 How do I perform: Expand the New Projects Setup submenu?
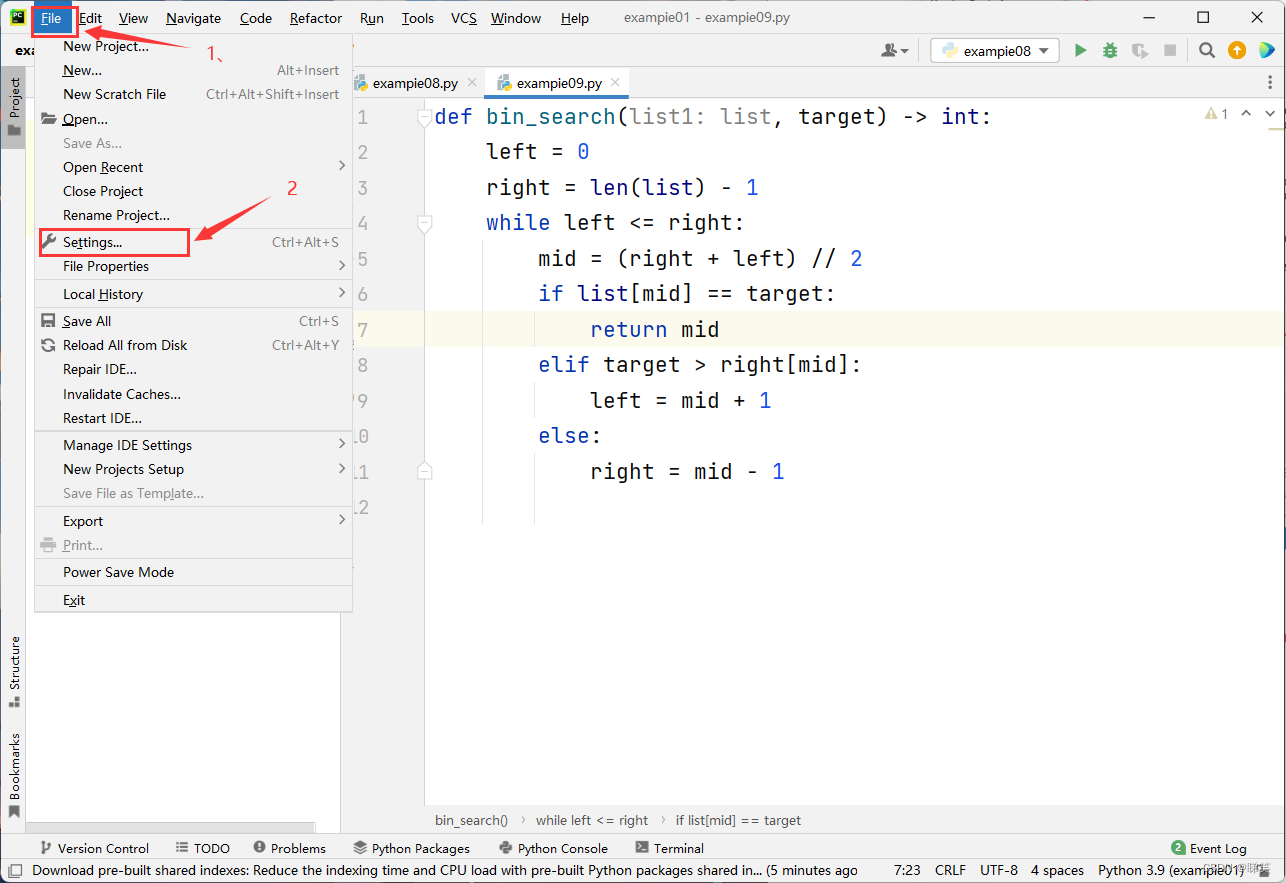point(193,469)
